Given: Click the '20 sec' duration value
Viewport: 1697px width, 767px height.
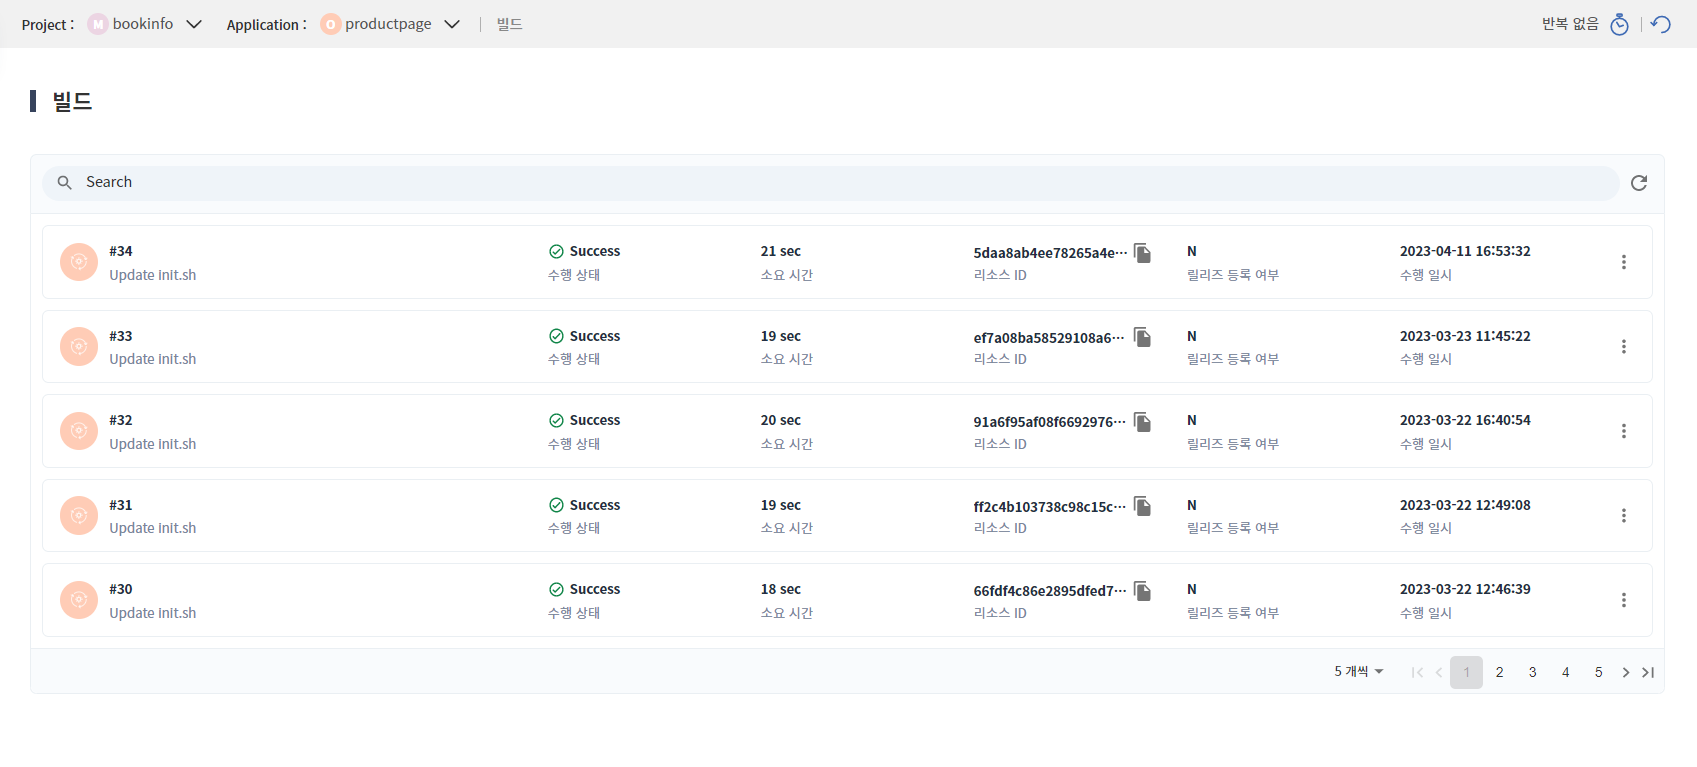Looking at the screenshot, I should point(781,420).
